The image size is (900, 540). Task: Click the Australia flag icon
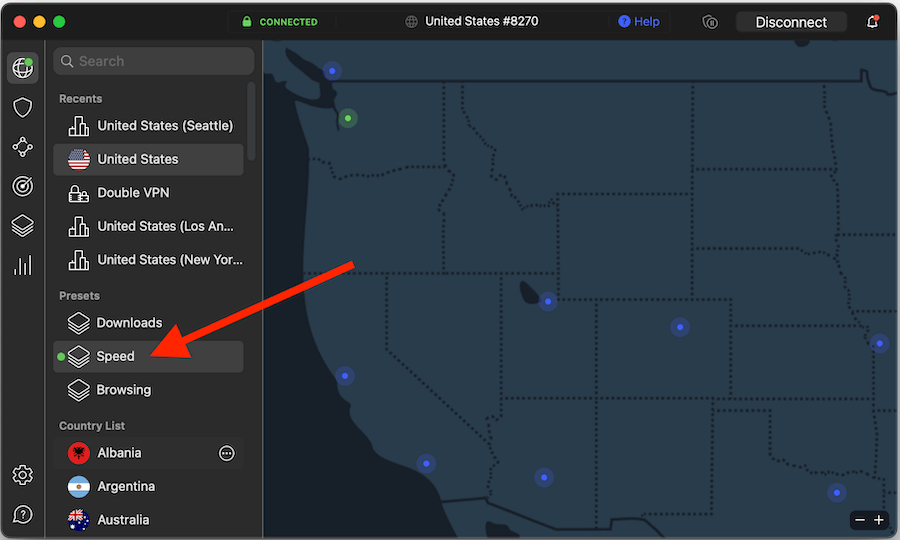point(79,520)
